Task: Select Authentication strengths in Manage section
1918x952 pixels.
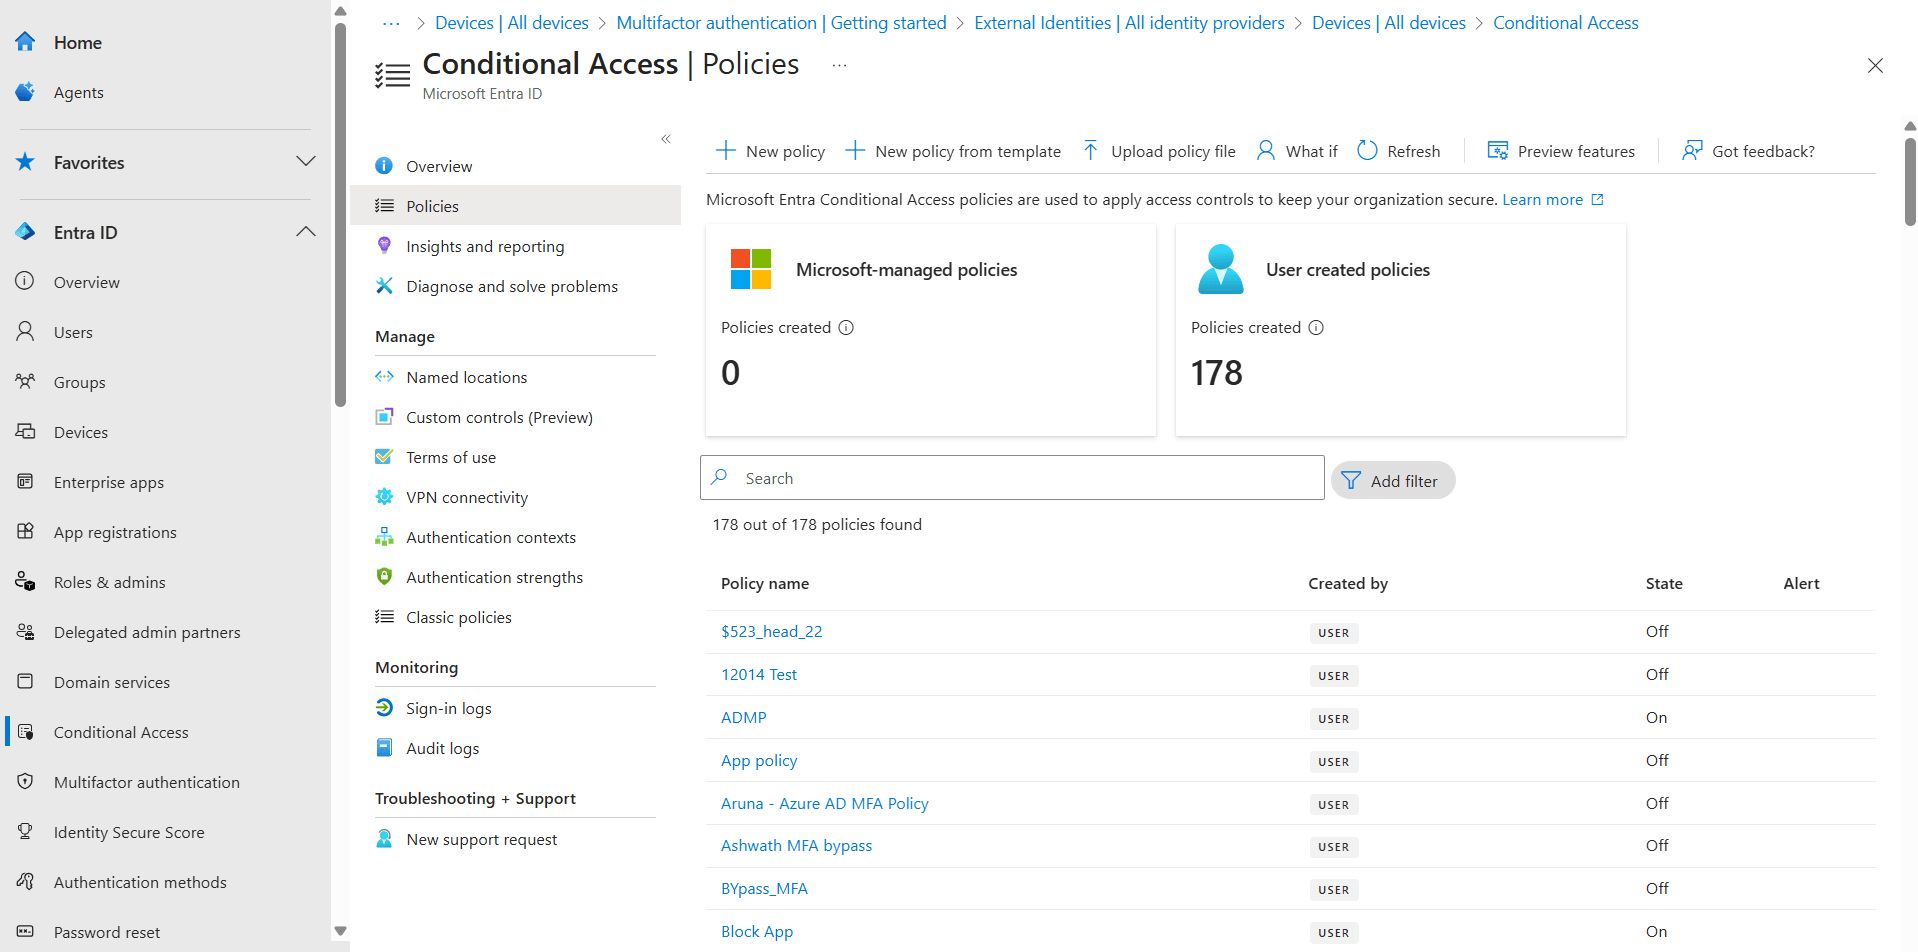Action: (494, 577)
